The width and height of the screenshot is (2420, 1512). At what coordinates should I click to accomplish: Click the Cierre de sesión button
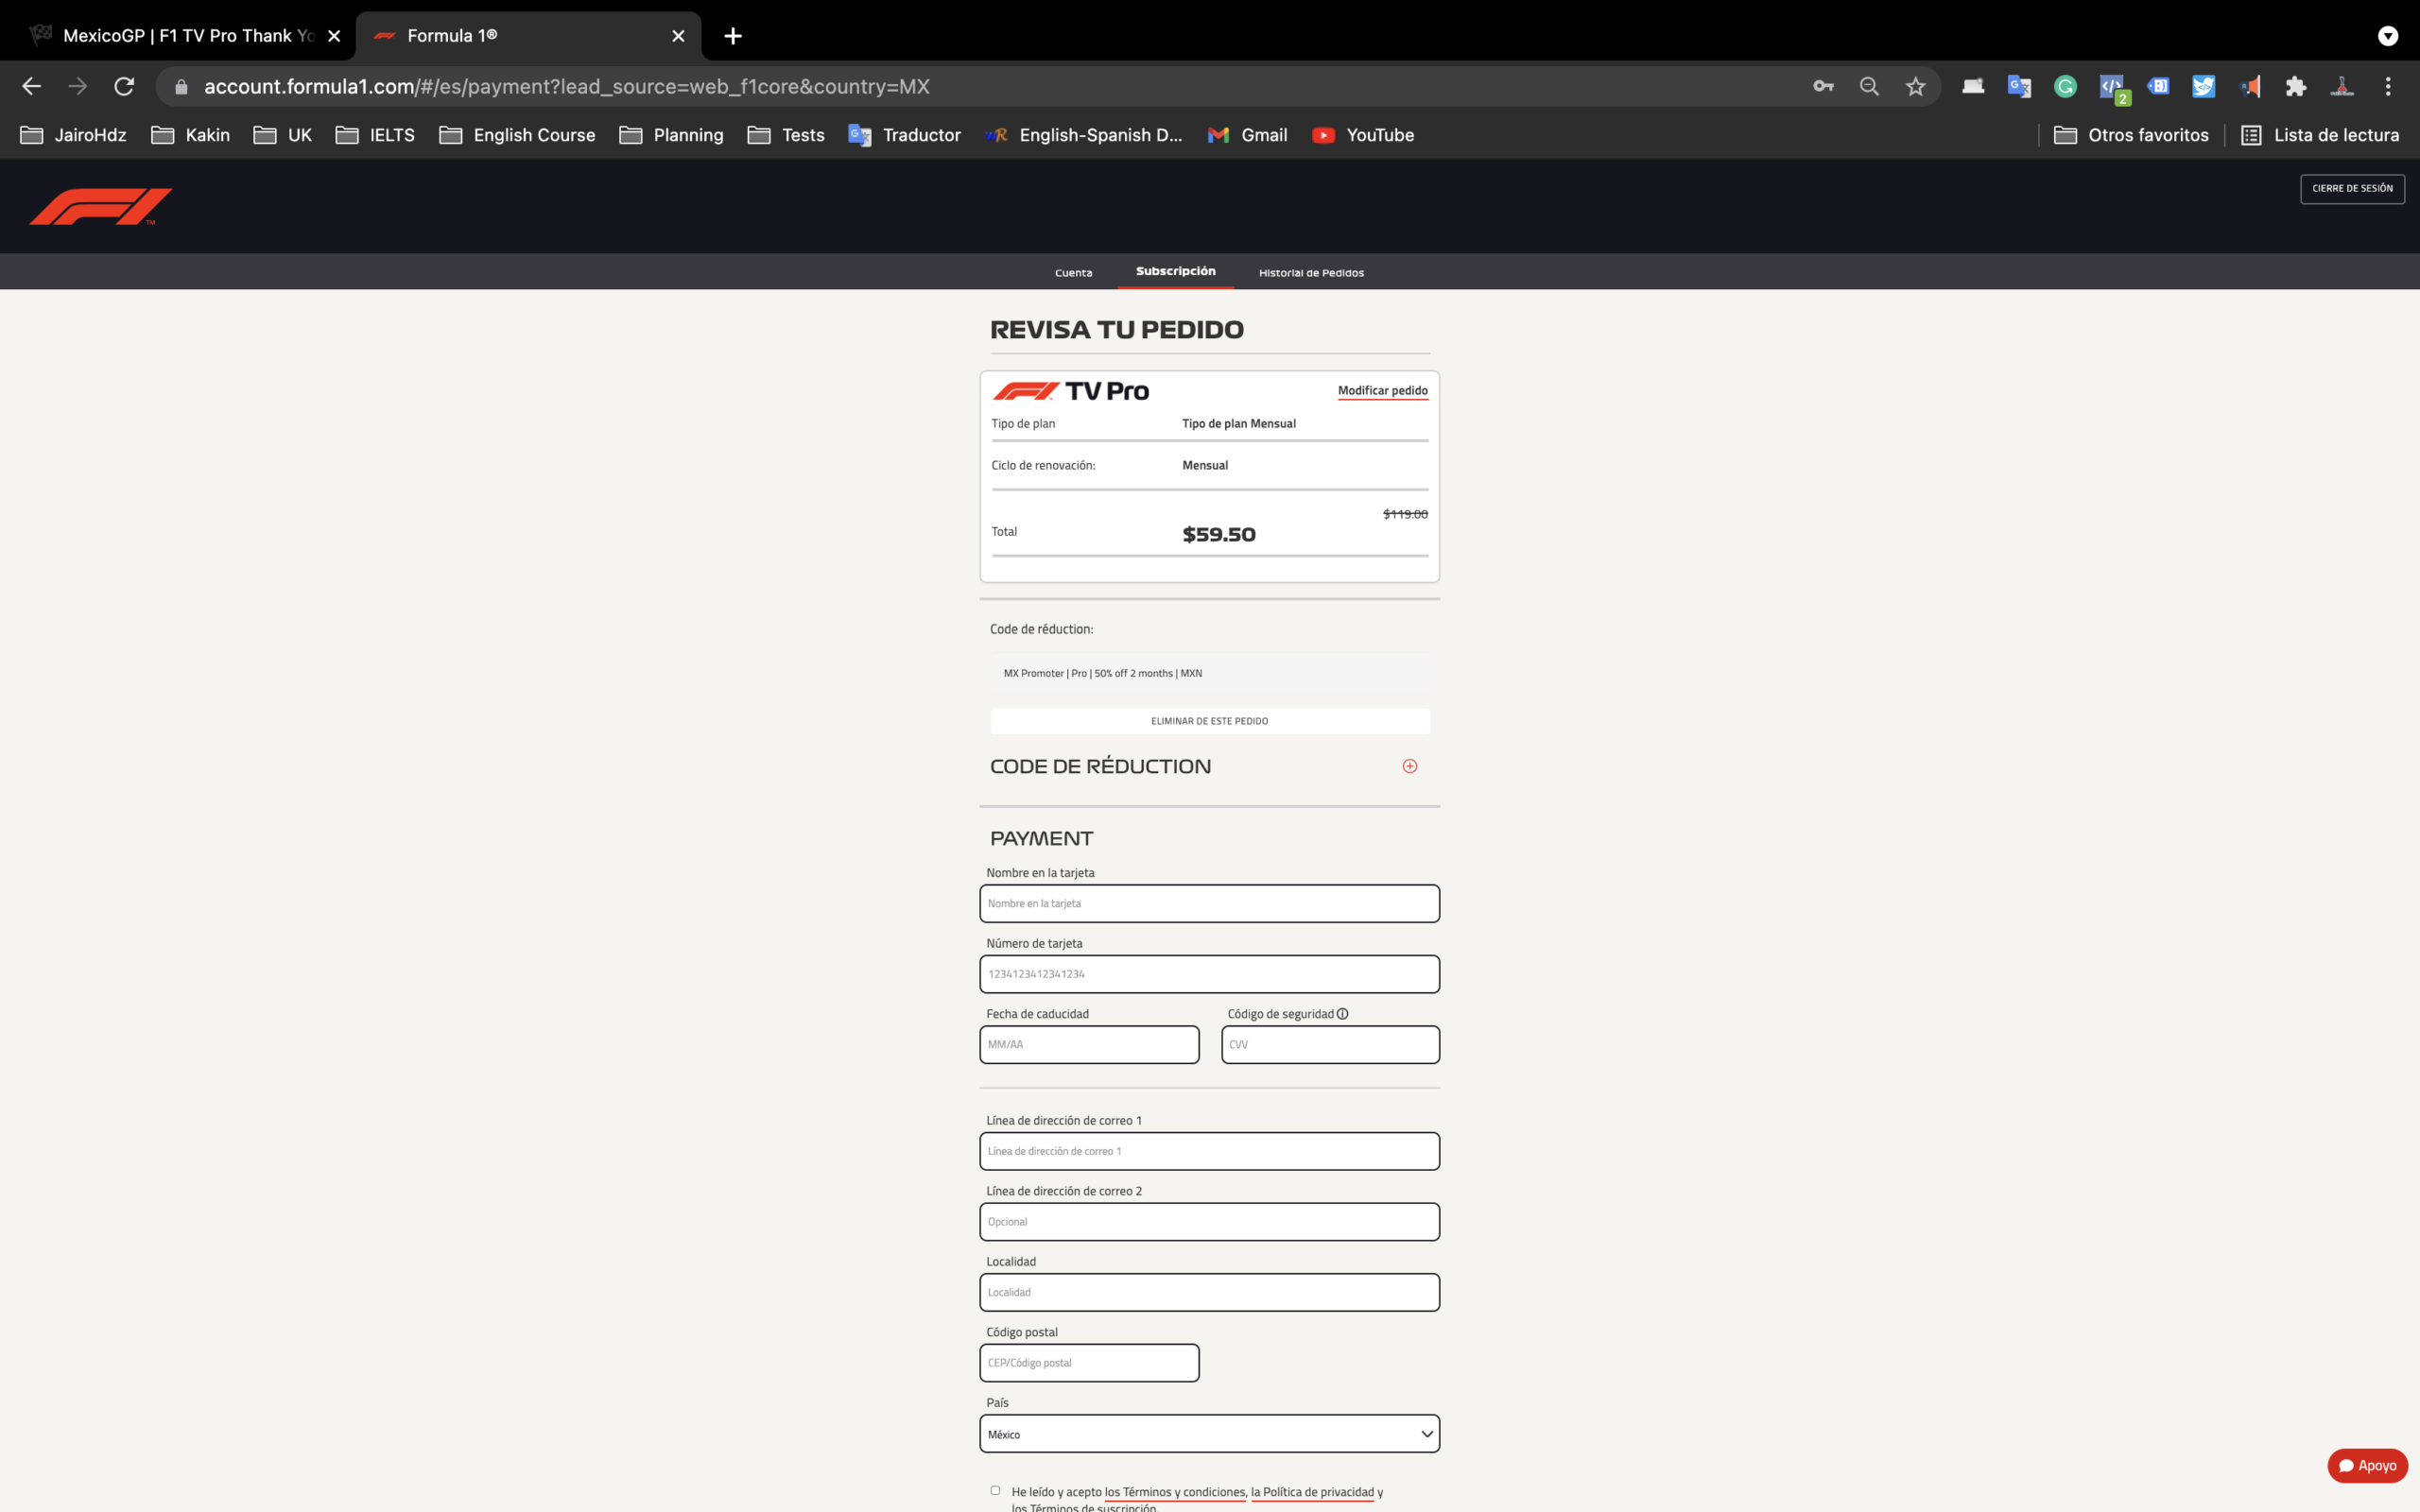[2352, 188]
